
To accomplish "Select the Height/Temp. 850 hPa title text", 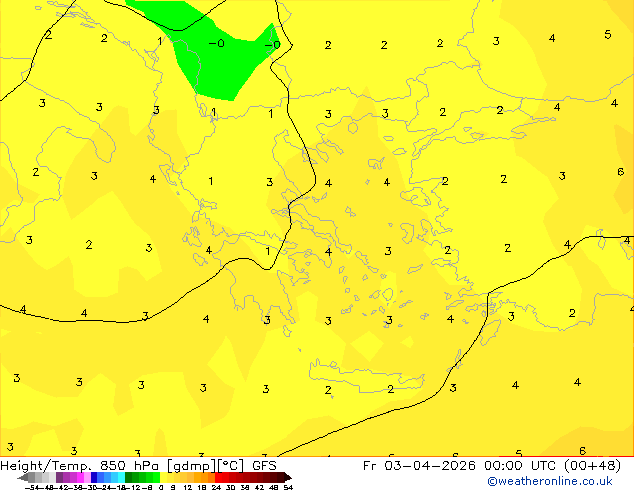I will point(79,466).
